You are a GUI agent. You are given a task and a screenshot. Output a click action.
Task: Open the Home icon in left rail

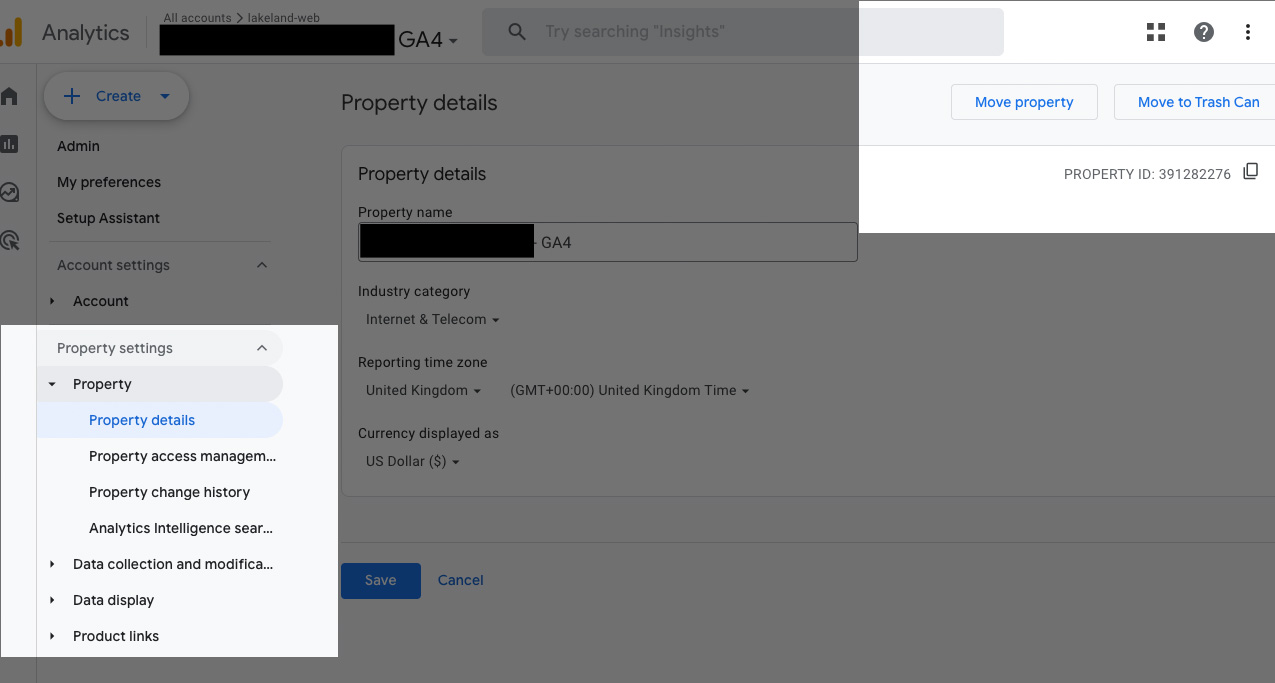(x=9, y=96)
